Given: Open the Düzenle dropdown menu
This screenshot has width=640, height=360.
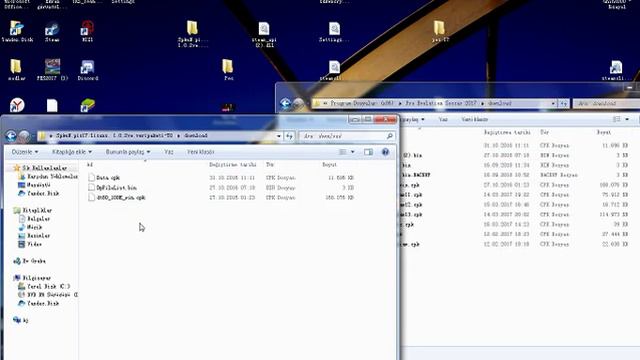Looking at the screenshot, I should click(24, 152).
